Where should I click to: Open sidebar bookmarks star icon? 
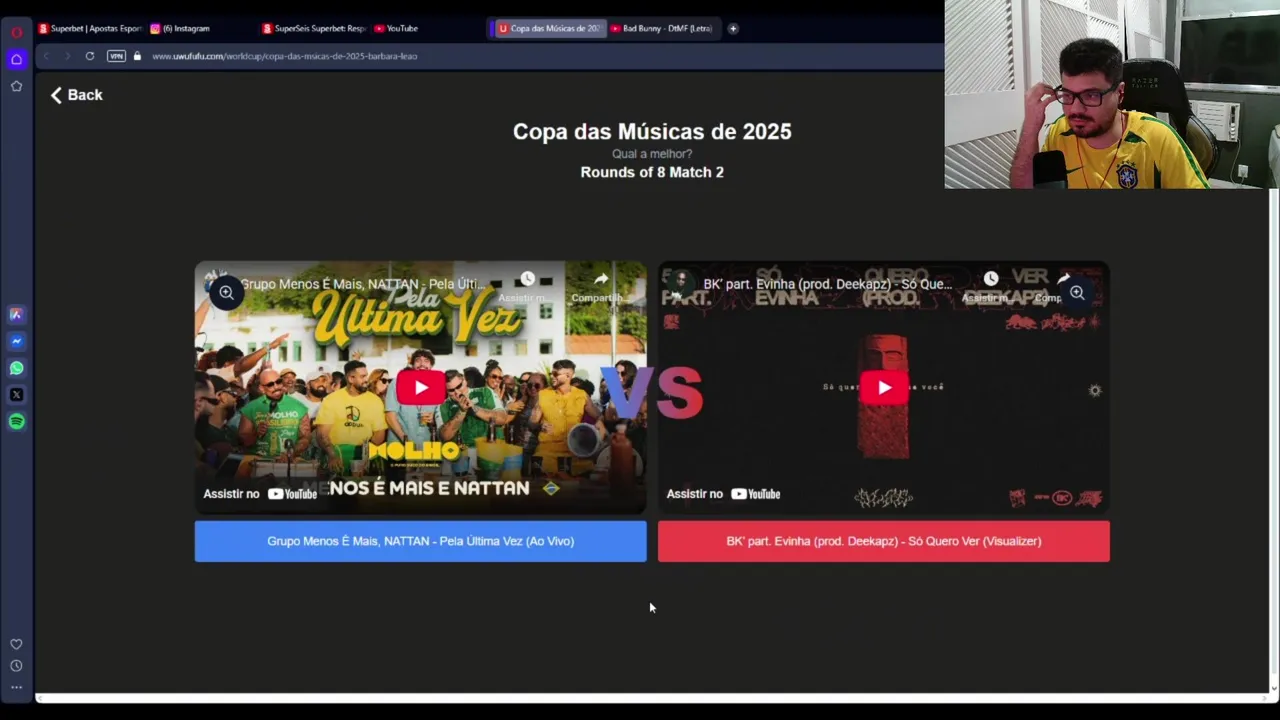coord(16,86)
